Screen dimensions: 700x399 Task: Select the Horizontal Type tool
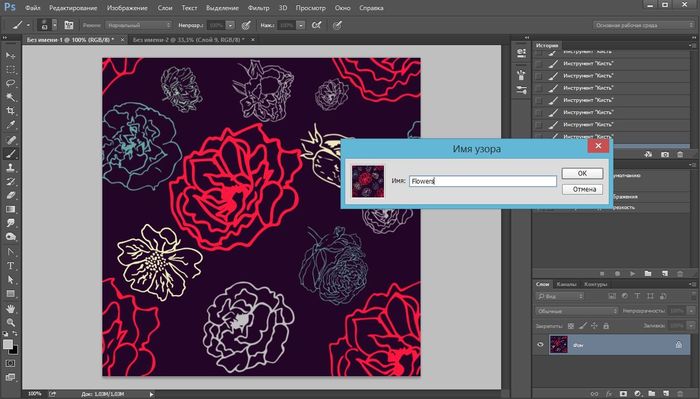click(x=10, y=266)
